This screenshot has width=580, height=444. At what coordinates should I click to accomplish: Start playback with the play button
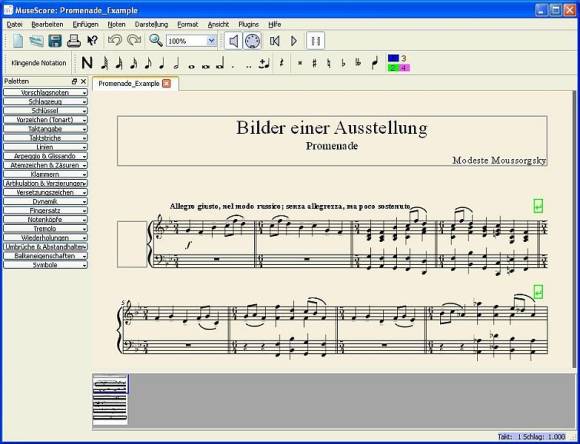pyautogui.click(x=294, y=41)
